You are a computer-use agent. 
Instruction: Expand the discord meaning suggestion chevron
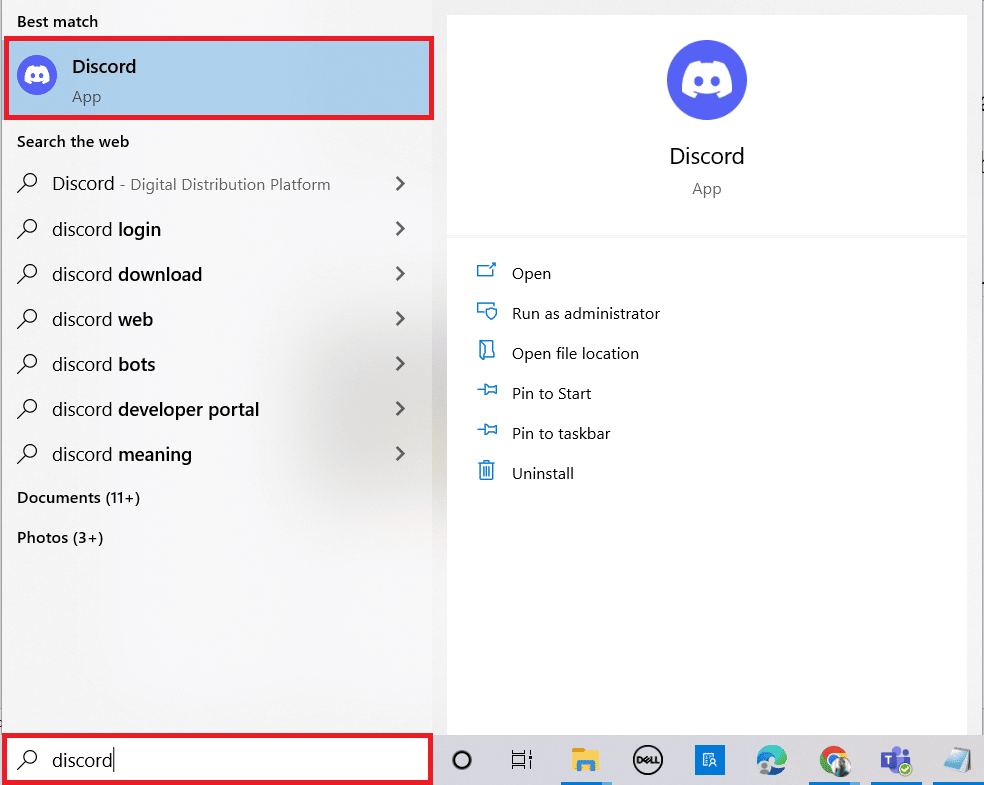[x=400, y=454]
